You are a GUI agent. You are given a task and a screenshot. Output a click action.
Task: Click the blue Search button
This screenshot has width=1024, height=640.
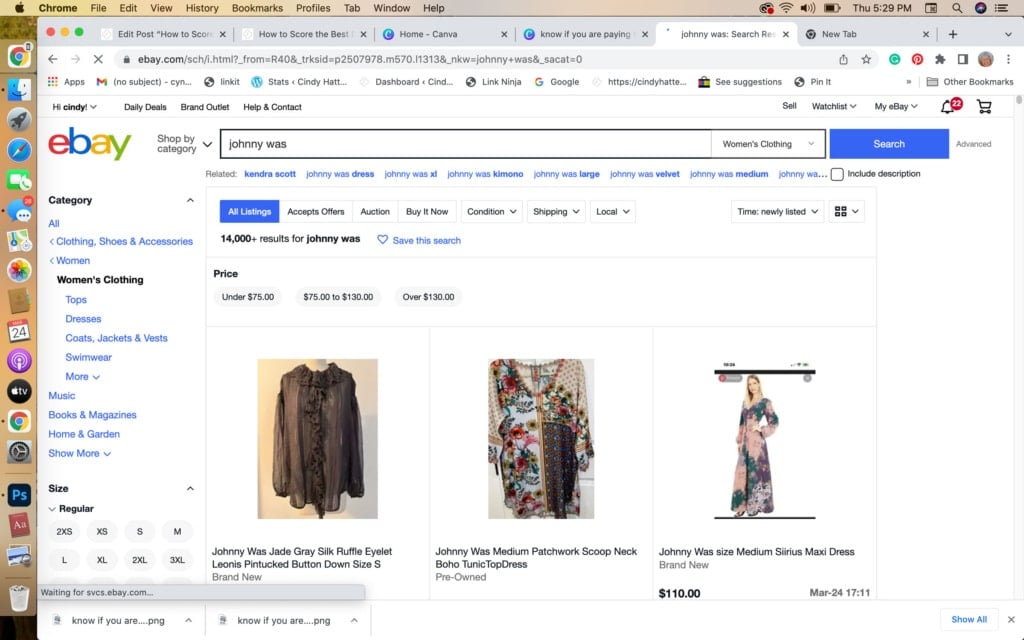pyautogui.click(x=888, y=143)
